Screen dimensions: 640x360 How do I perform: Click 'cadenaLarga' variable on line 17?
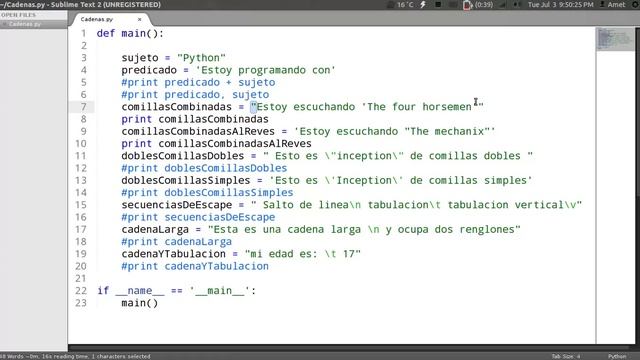[x=155, y=229]
